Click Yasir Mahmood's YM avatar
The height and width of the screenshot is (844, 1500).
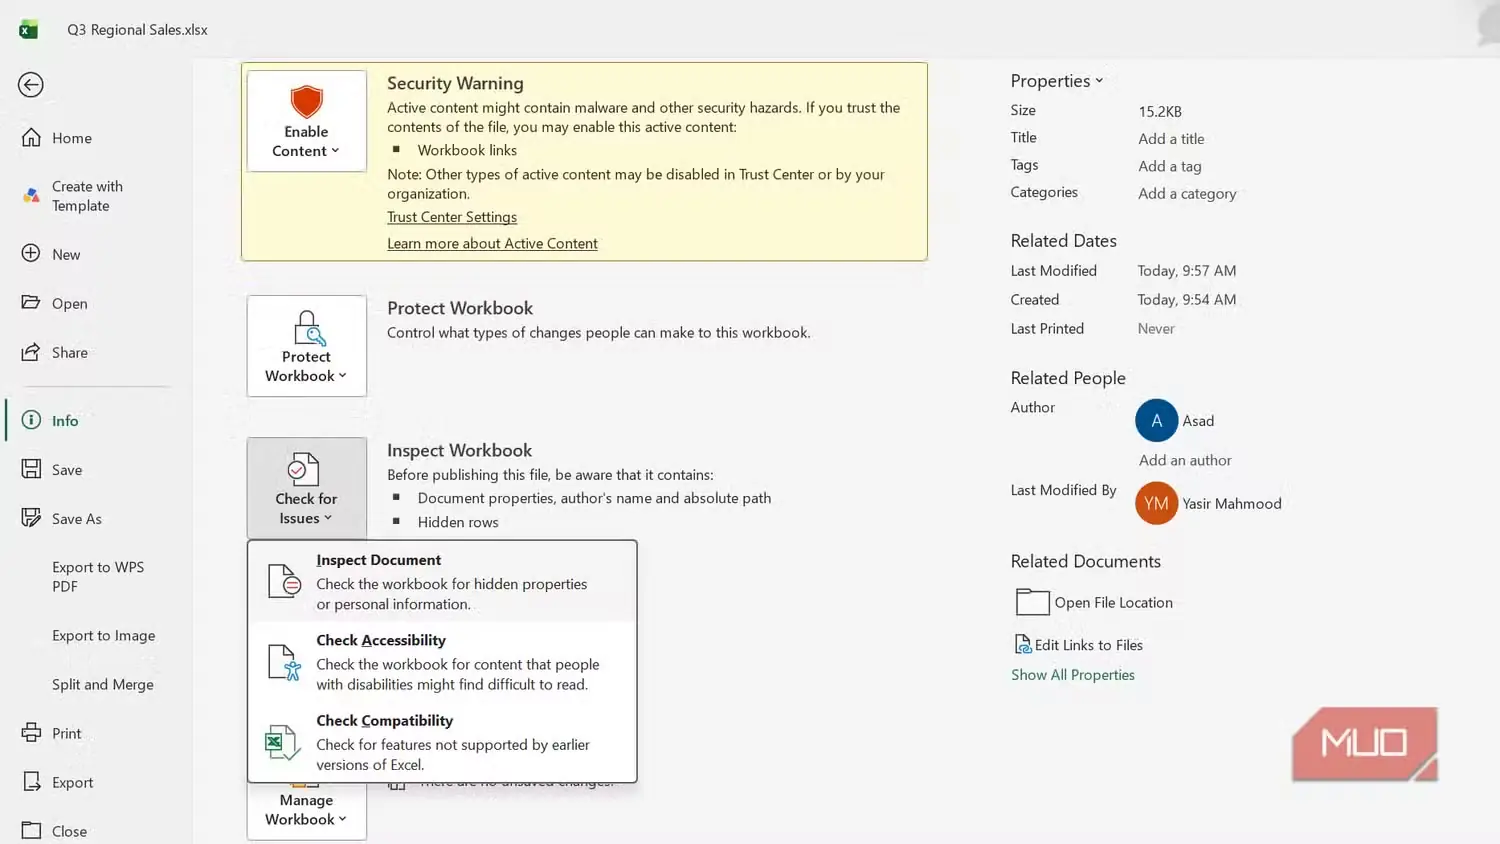1156,503
